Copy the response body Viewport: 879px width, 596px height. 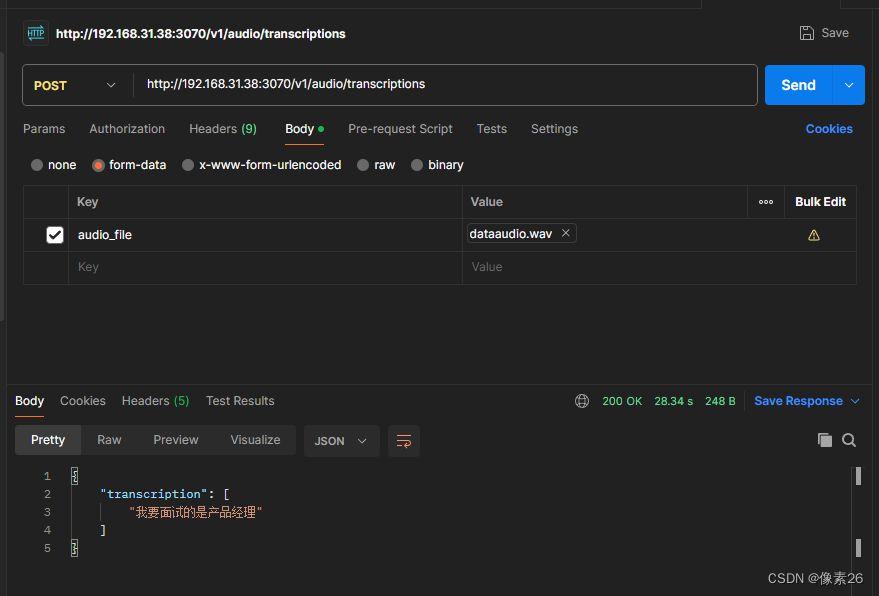tap(824, 440)
